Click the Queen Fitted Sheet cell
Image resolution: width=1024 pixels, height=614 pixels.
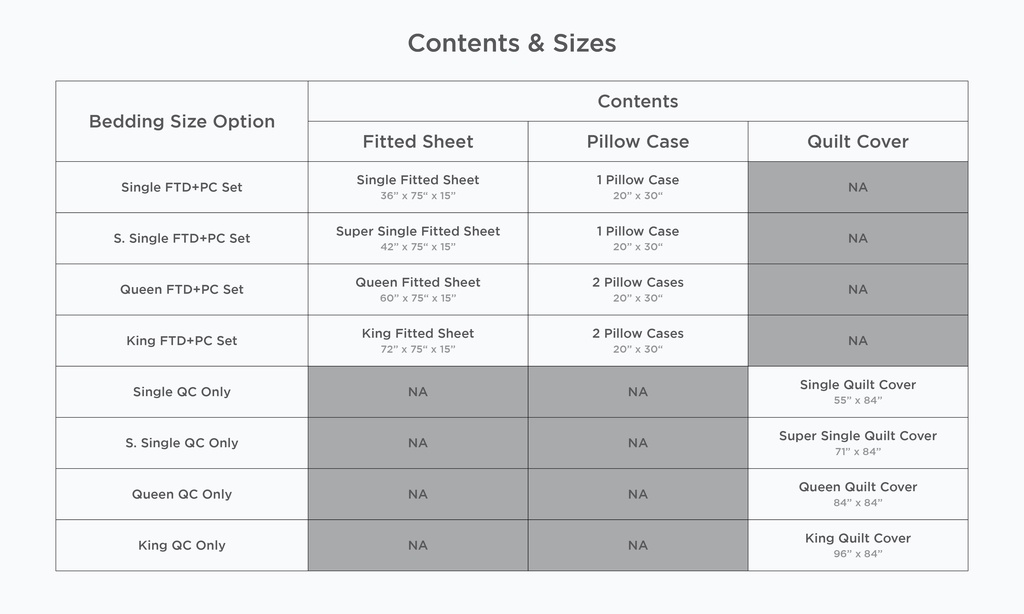(418, 289)
